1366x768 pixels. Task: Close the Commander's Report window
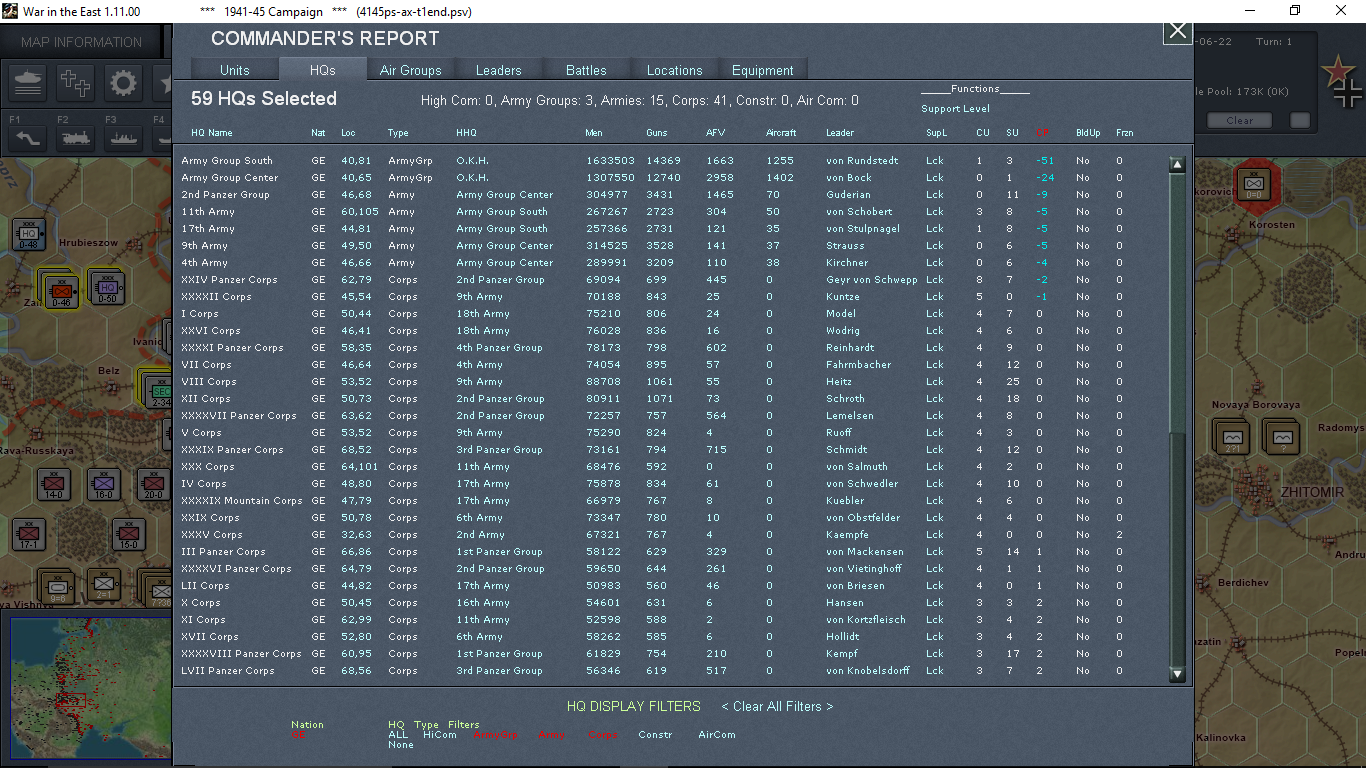coord(1178,31)
